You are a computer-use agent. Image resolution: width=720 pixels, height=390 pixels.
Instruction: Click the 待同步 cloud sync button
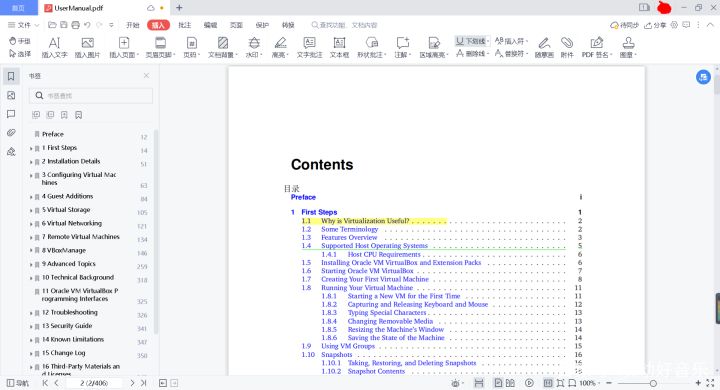(624, 25)
